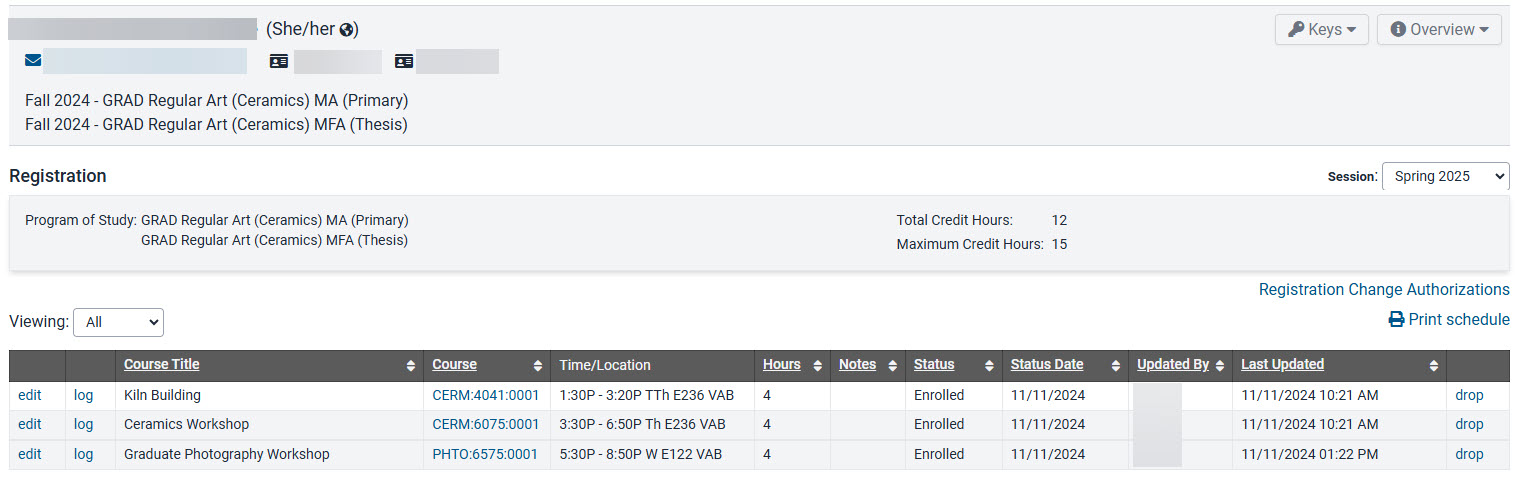The image size is (1516, 483).
Task: Click the first ID card icon
Action: click(279, 61)
